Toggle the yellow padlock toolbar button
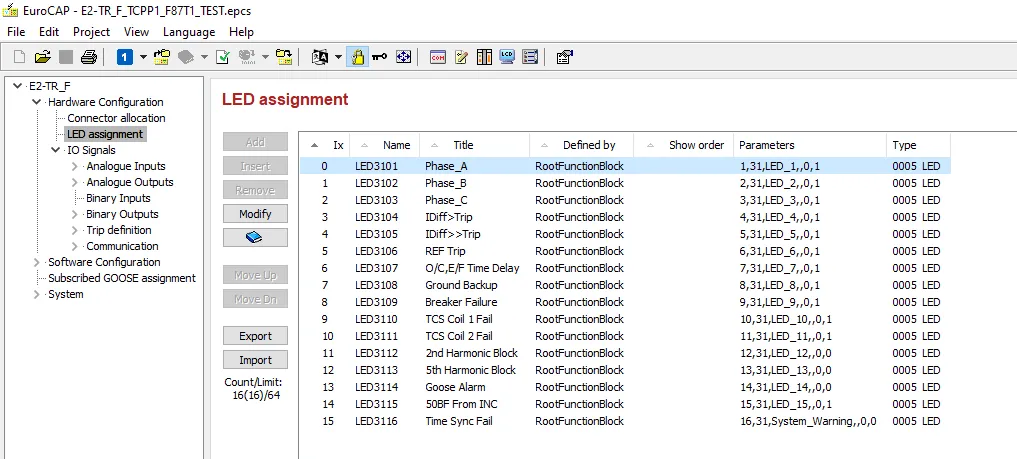1017x459 pixels. pos(357,57)
